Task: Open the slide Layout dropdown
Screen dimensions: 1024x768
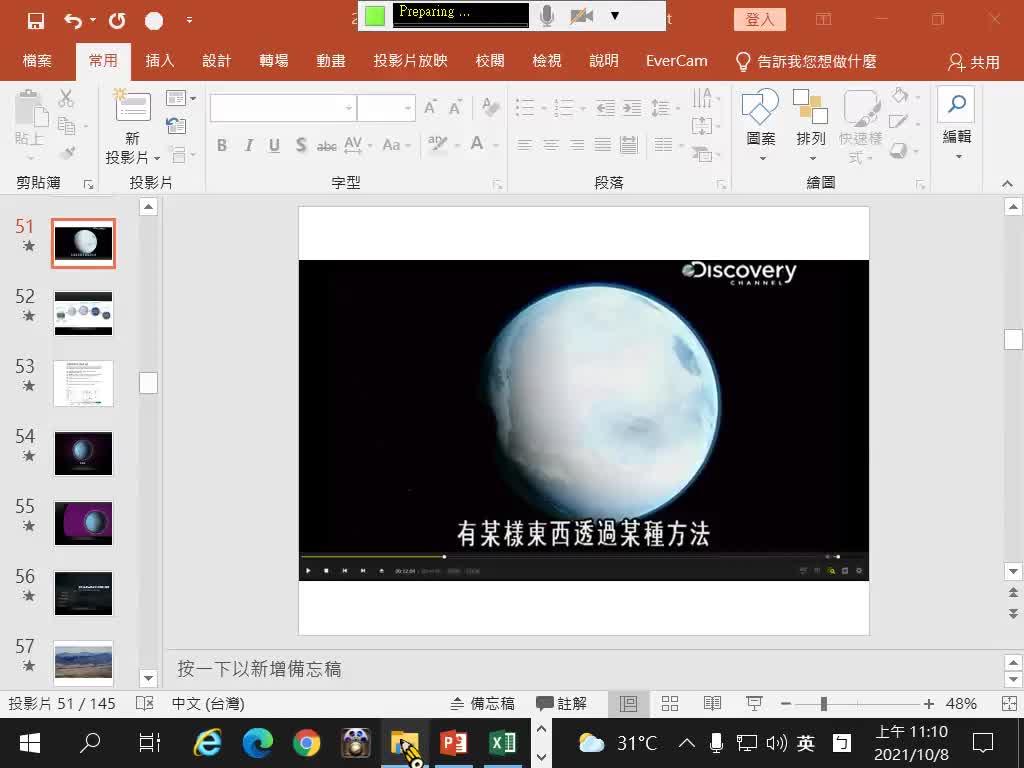Action: pyautogui.click(x=180, y=99)
